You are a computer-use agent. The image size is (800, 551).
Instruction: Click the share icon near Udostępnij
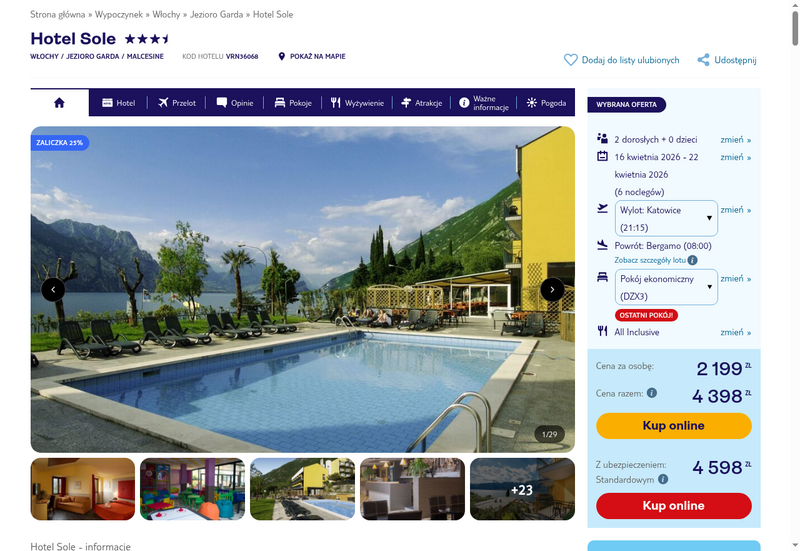(x=703, y=60)
